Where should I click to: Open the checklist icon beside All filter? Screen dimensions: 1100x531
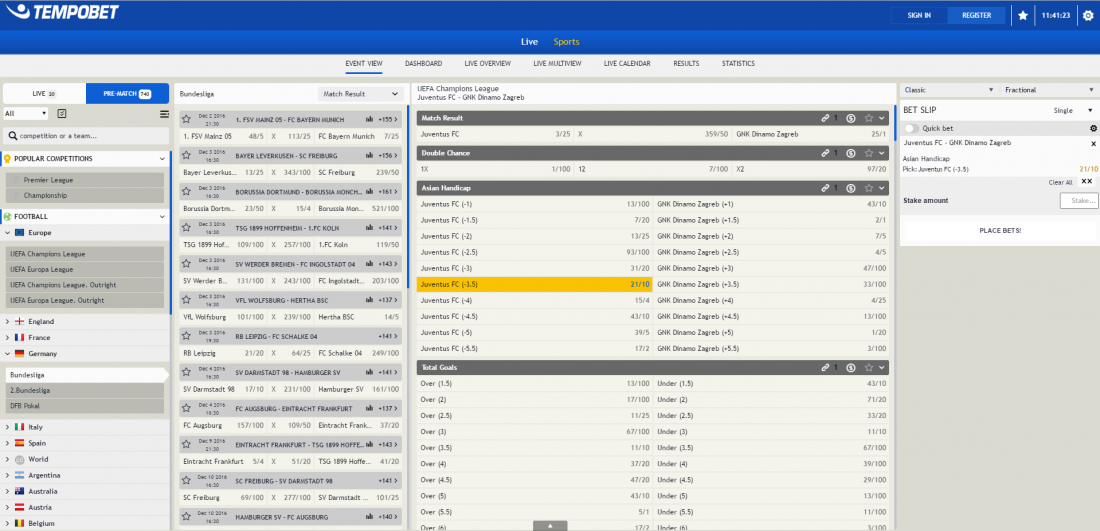[62, 114]
